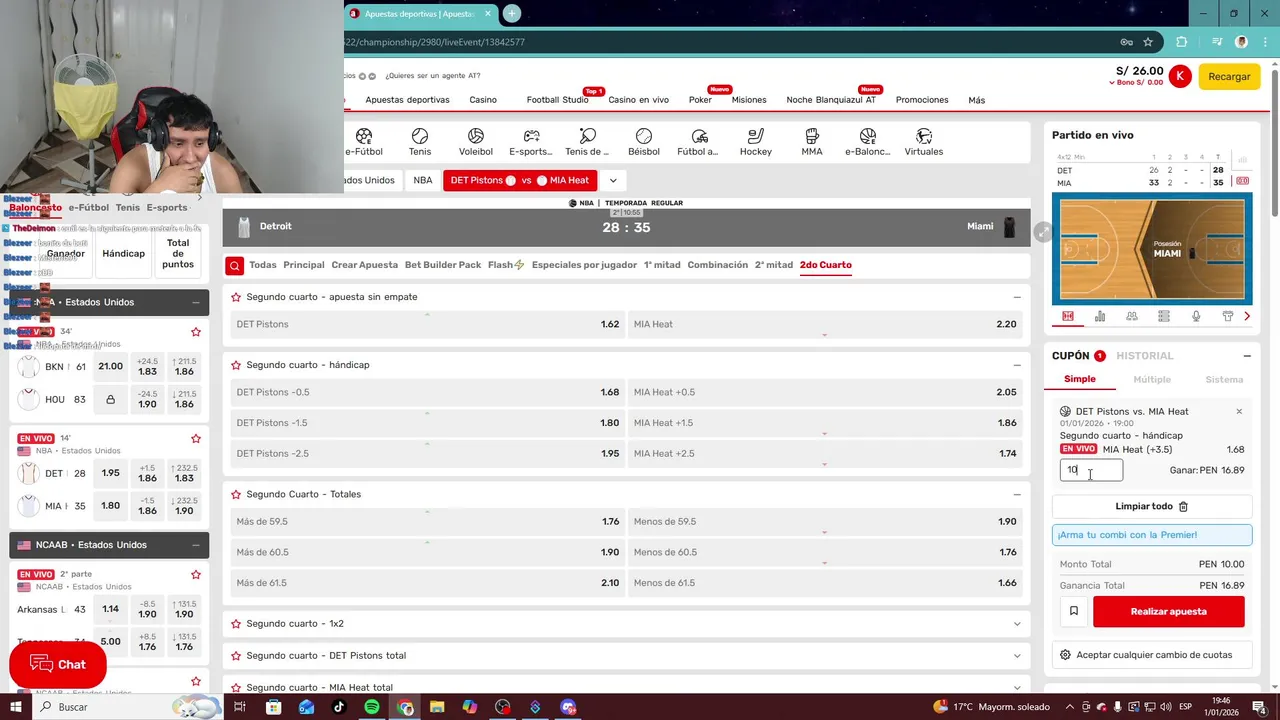This screenshot has width=1280, height=720.
Task: Open the jersey lineups tracker icon
Action: [x=1228, y=316]
